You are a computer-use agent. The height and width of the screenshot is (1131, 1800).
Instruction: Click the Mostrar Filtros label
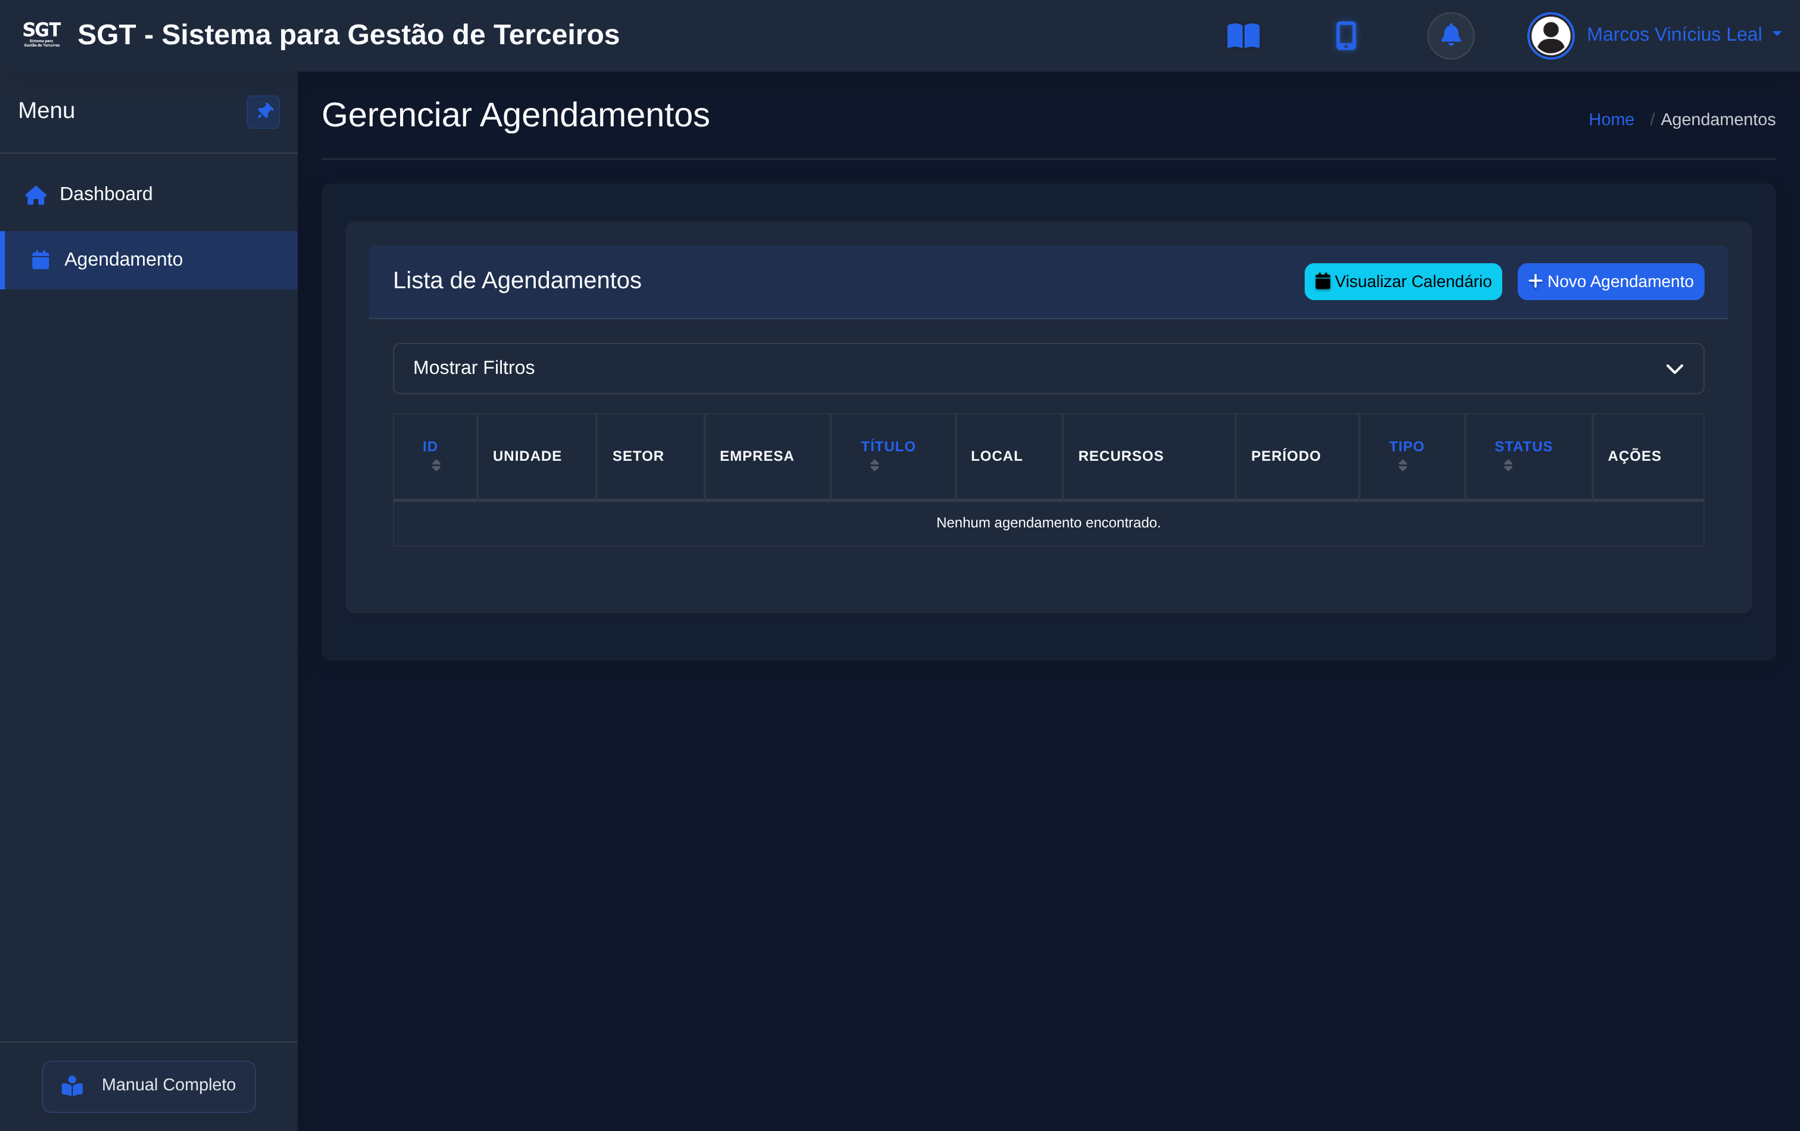[x=473, y=368]
